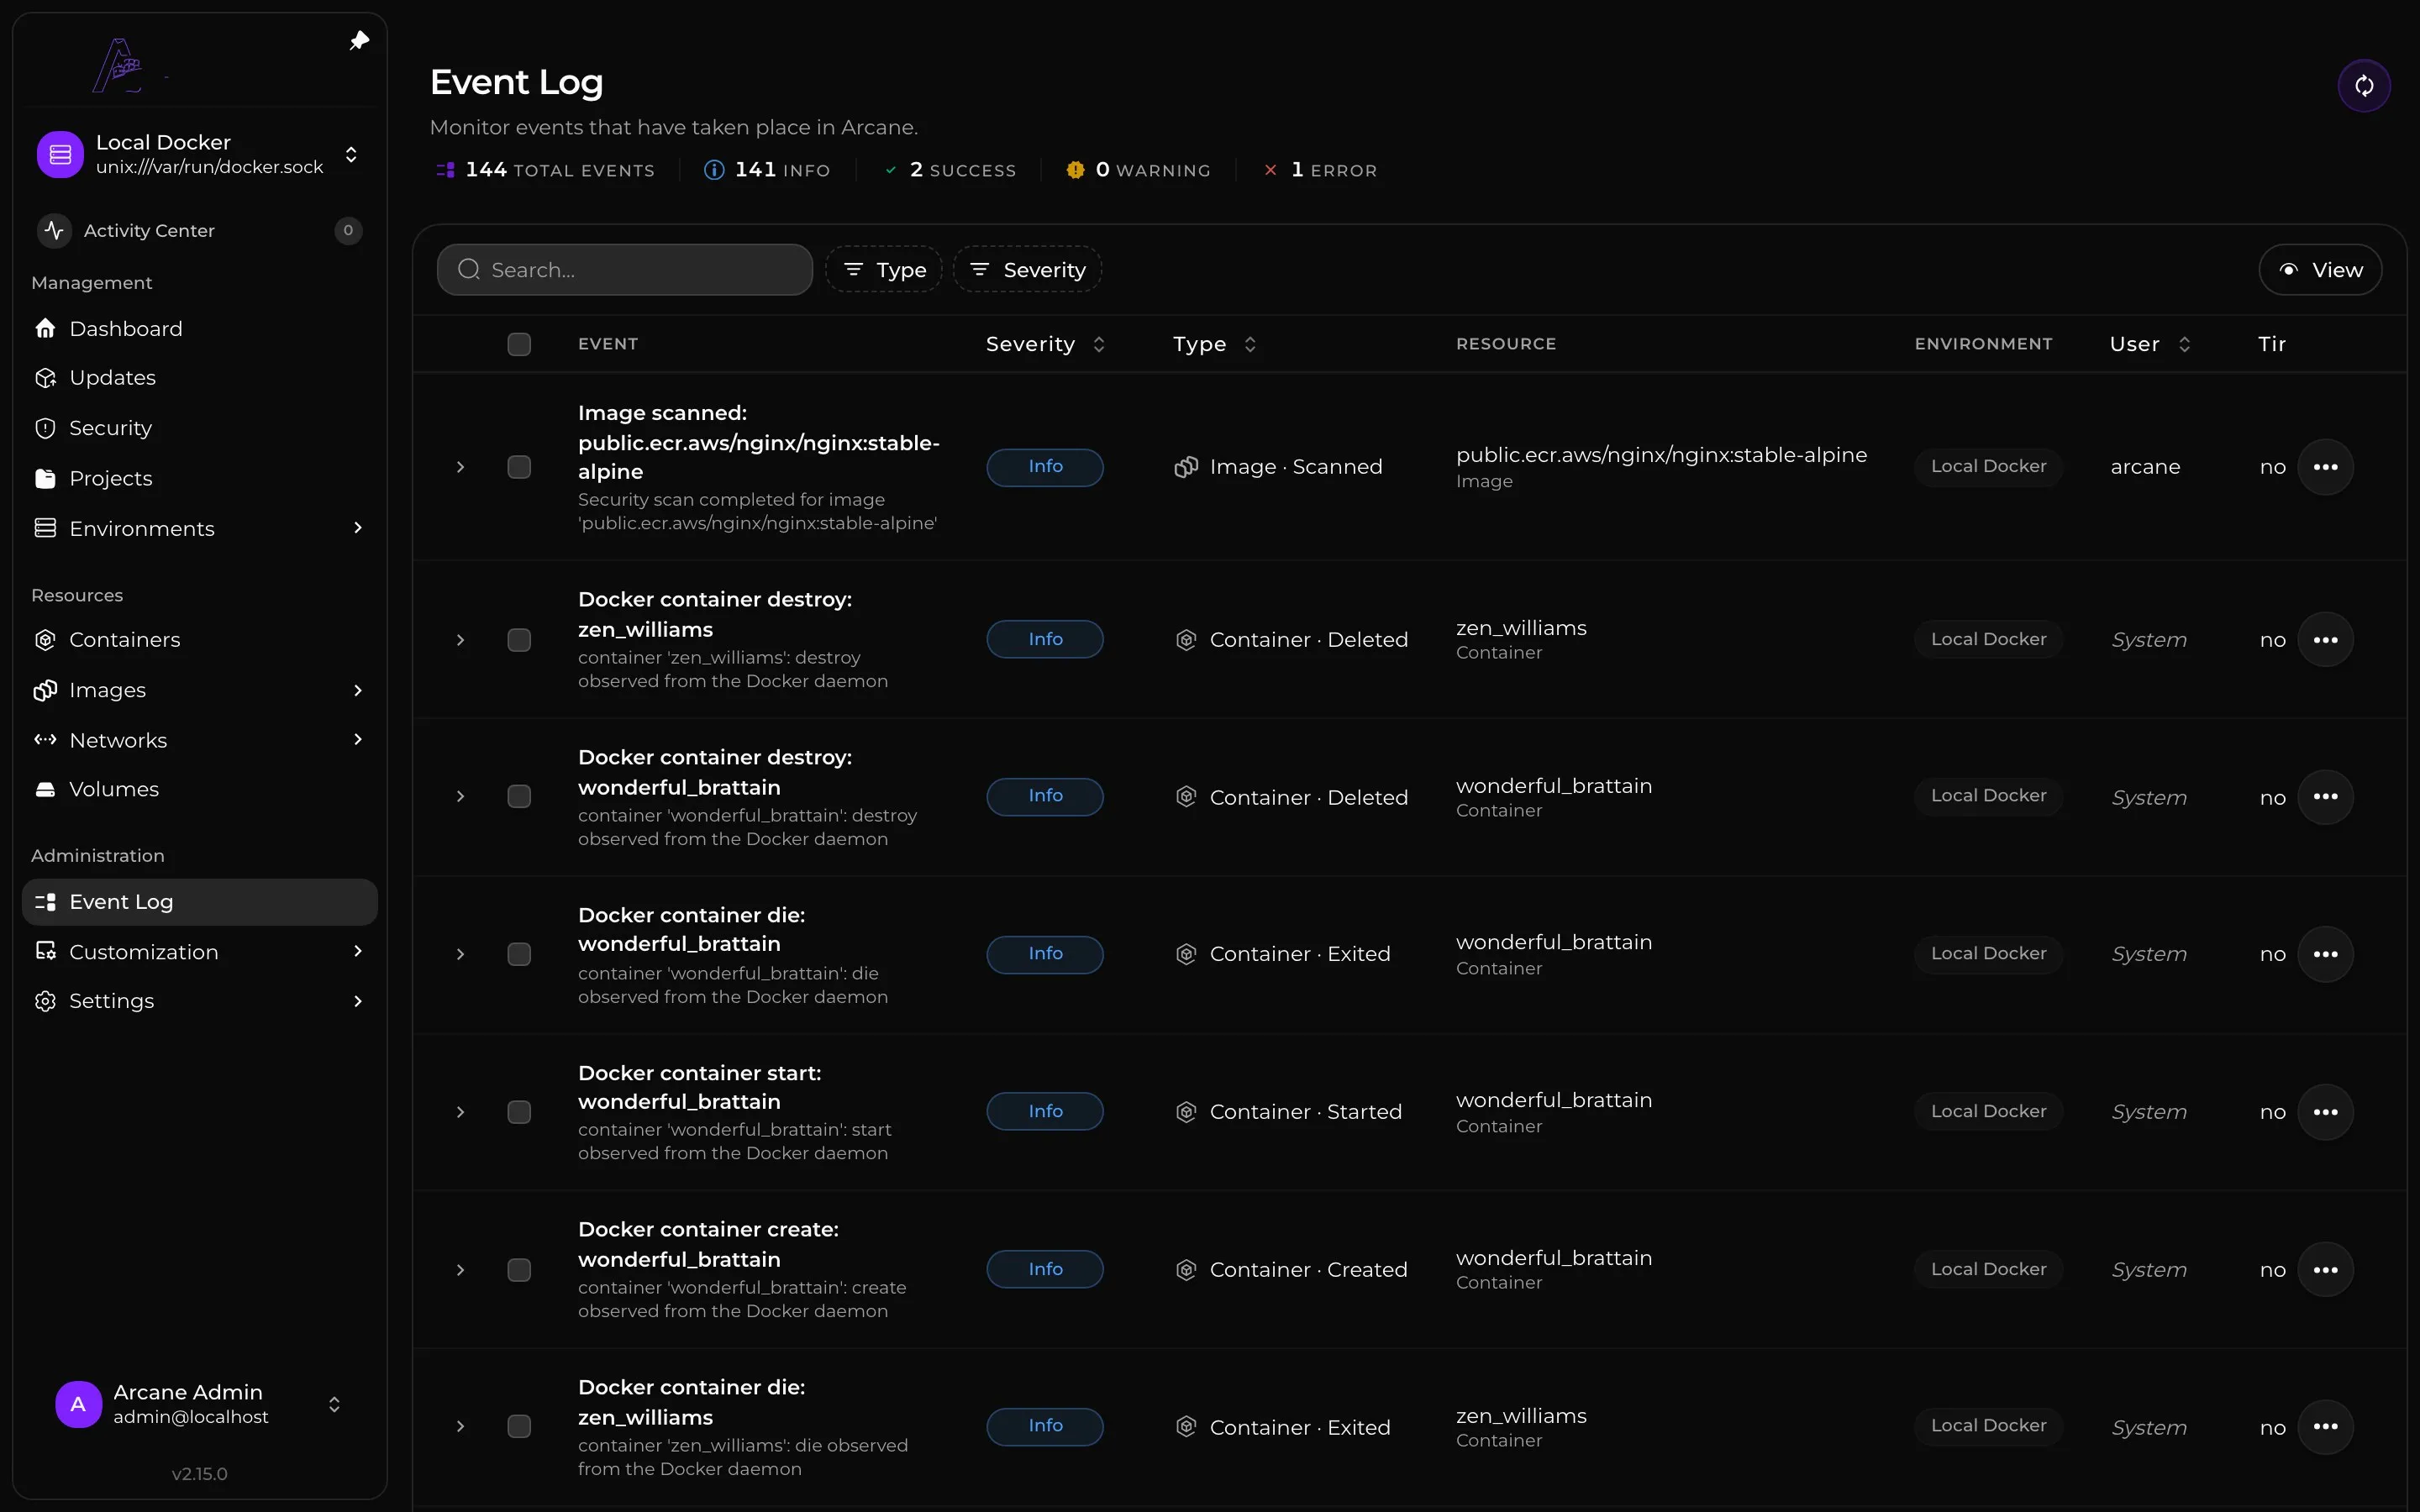2420x1512 pixels.
Task: Click the 144 TOTAL EVENTS counter
Action: pyautogui.click(x=545, y=170)
